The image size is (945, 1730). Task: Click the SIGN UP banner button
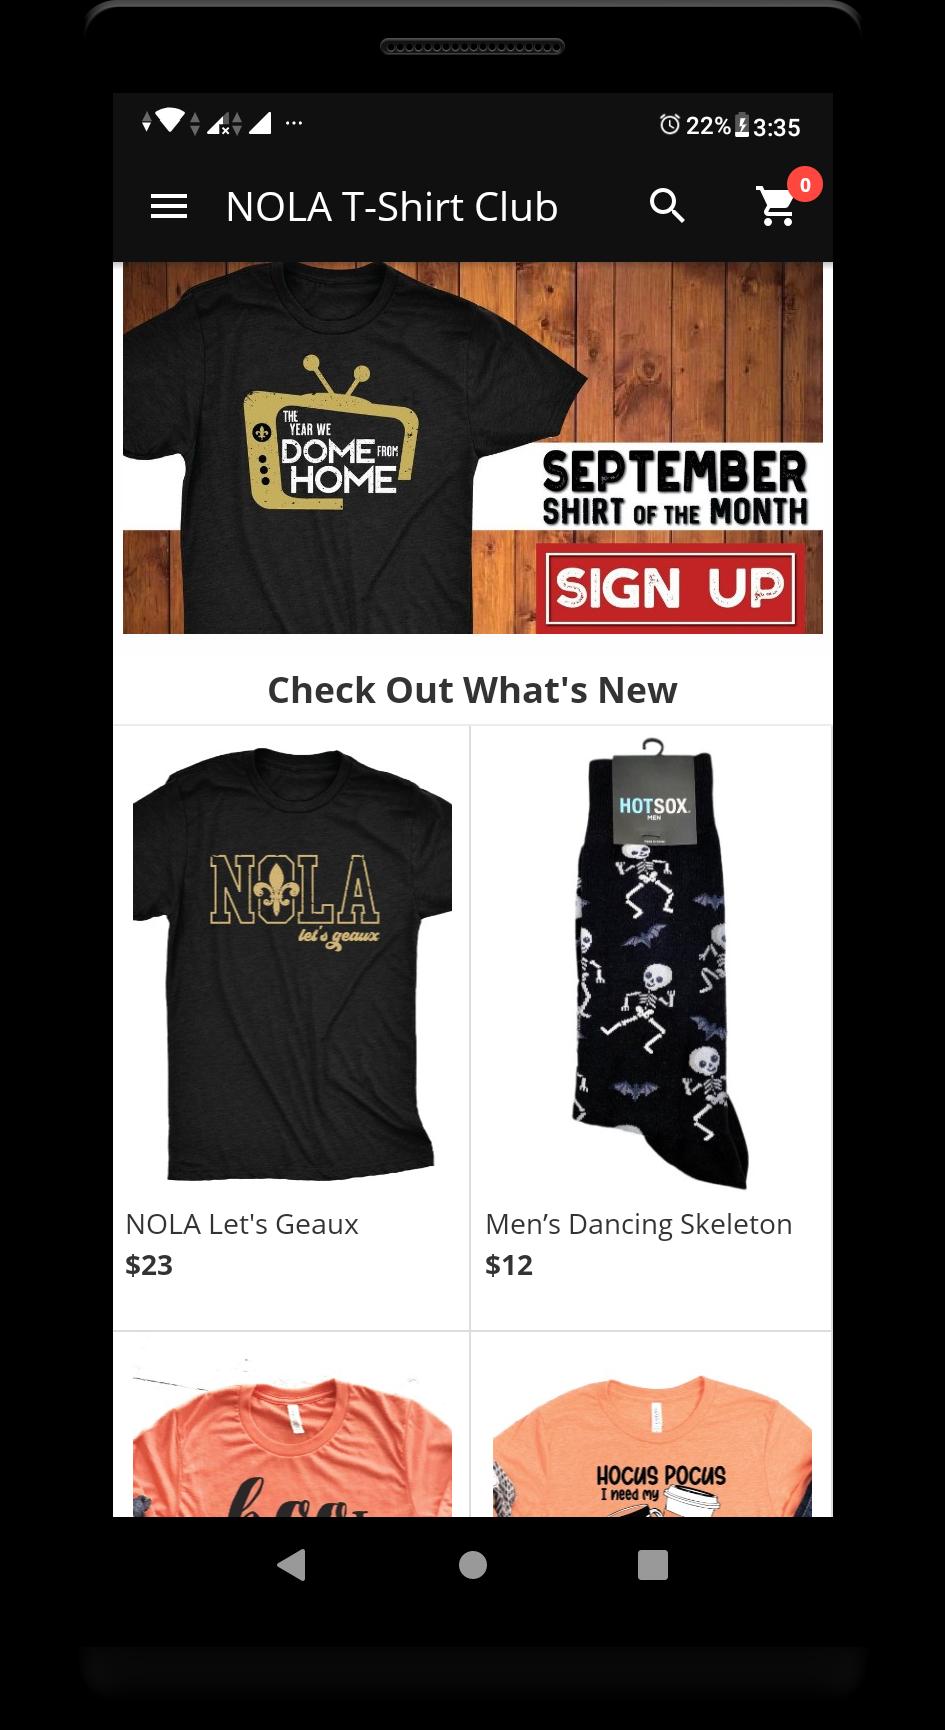pyautogui.click(x=671, y=587)
